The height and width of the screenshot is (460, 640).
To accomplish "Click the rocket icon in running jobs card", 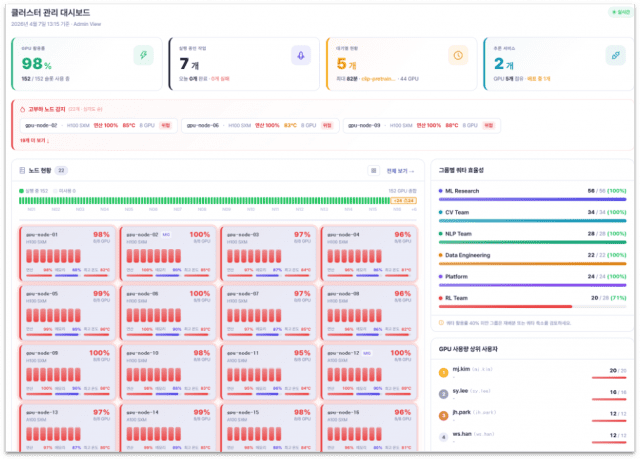I will tap(301, 55).
